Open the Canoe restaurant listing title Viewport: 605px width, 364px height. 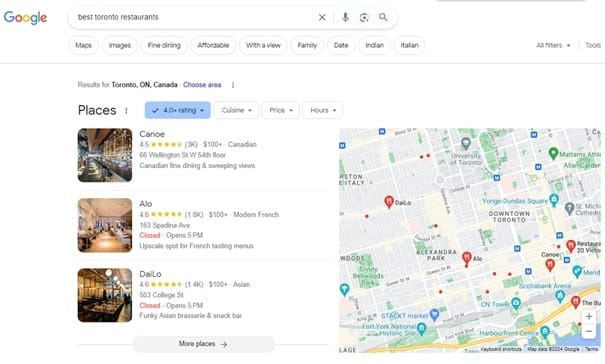(152, 134)
